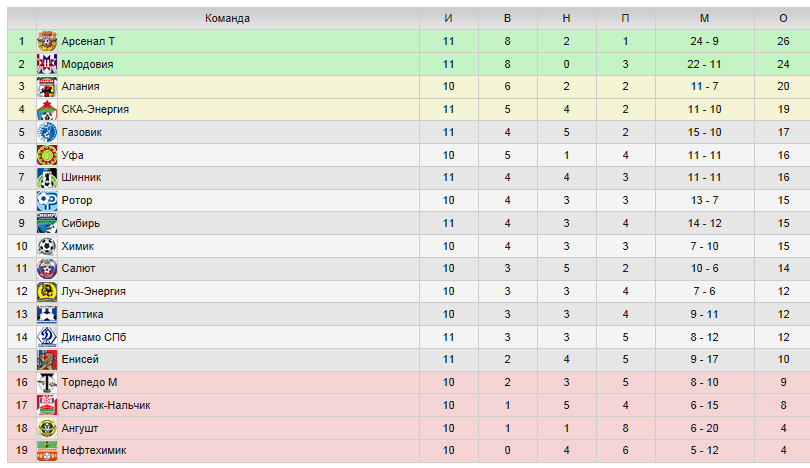This screenshot has width=810, height=468.
Task: Click the М goals column header
Action: point(705,18)
